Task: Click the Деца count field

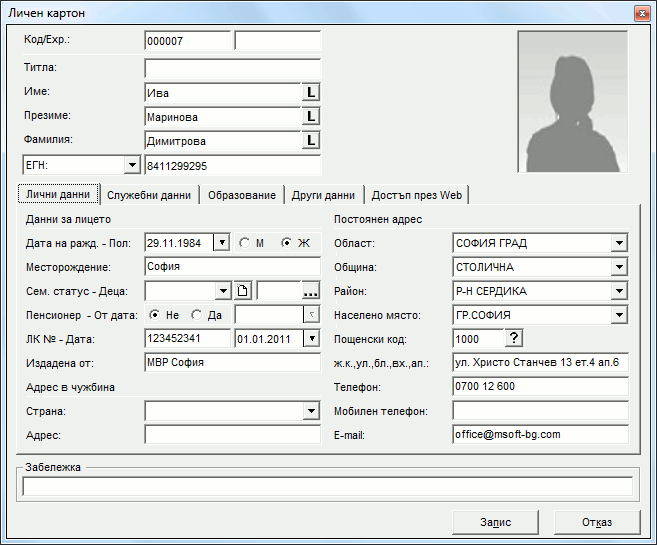Action: [279, 291]
